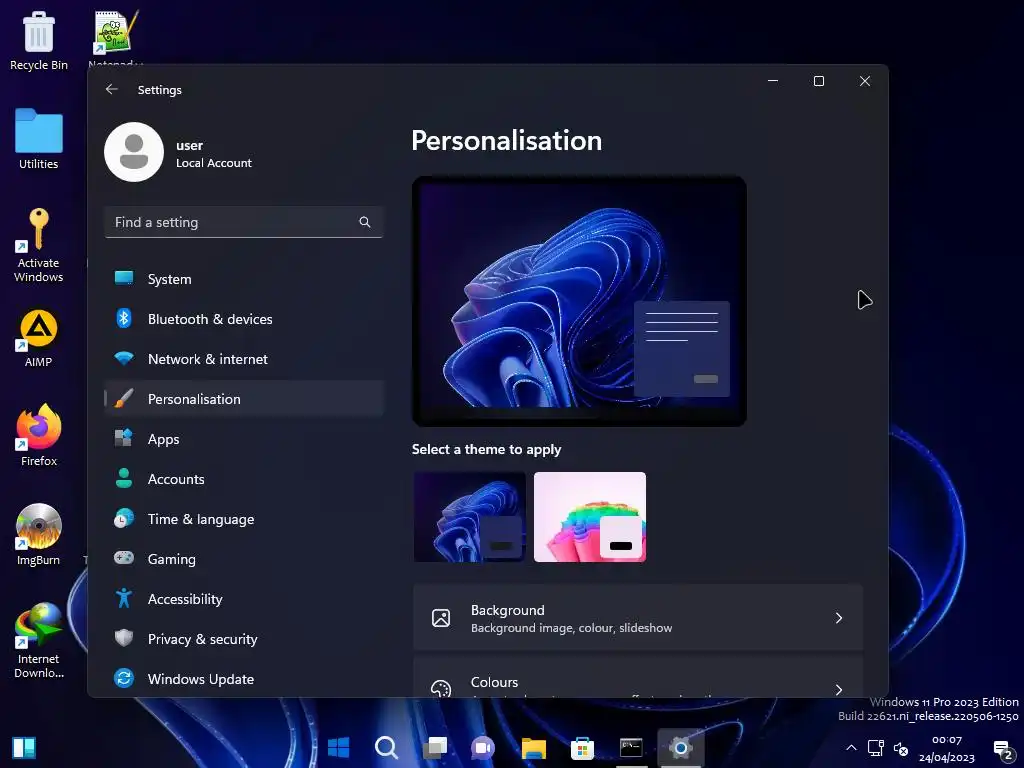
Task: Open Privacy & security settings
Action: point(244,639)
